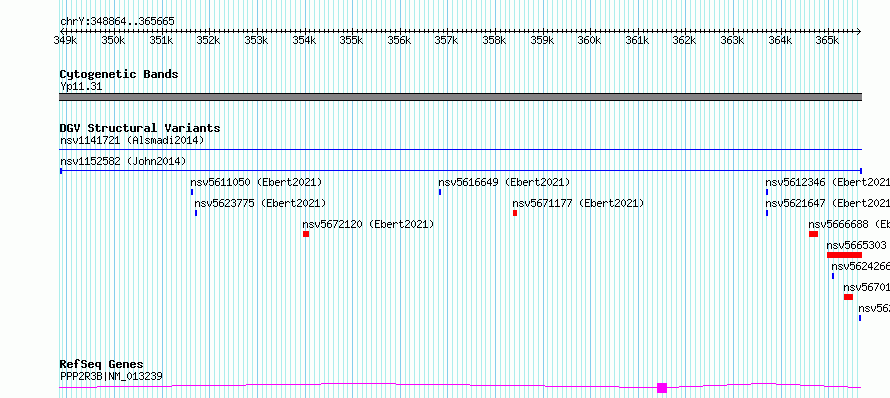Screen dimensions: 890x398
Task: Click the 365k ruler tick label
Action: click(x=827, y=40)
